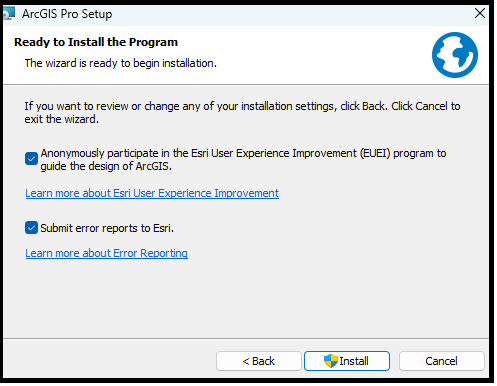Go to previous step with Back button

[x=259, y=361]
